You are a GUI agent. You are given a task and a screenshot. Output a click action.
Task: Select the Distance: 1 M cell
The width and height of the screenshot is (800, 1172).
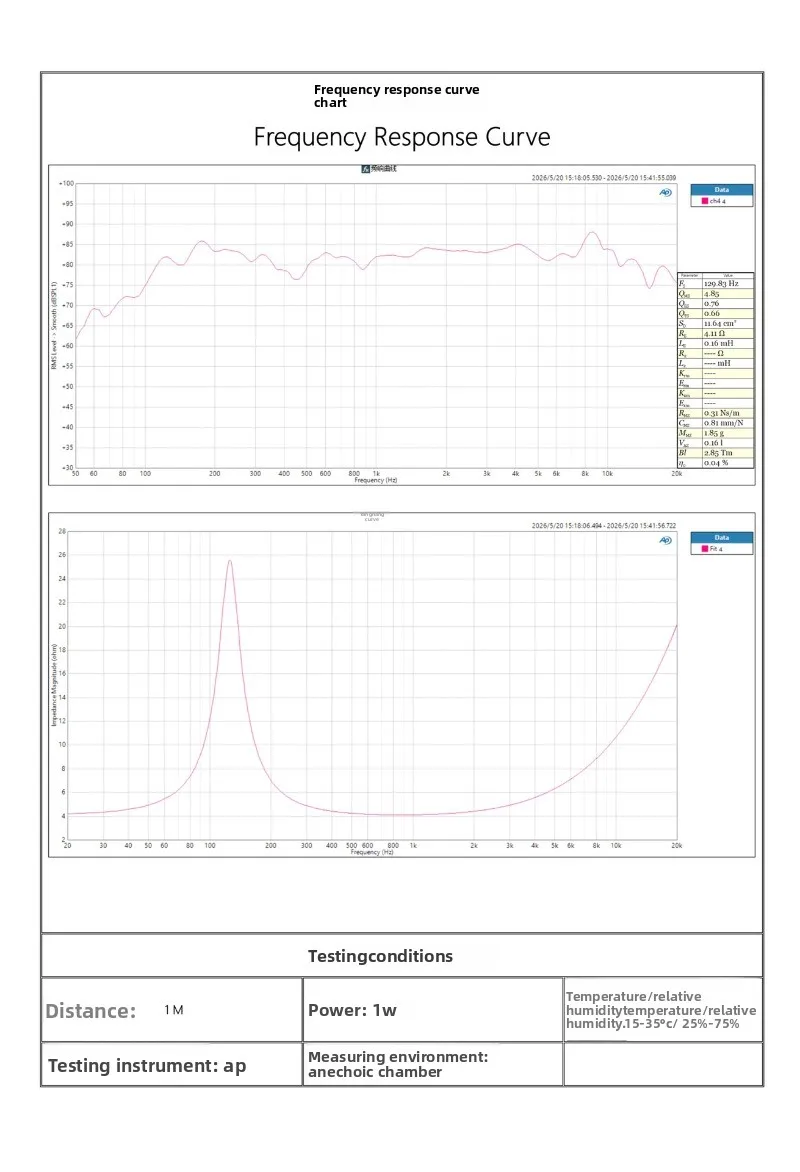[x=172, y=1010]
